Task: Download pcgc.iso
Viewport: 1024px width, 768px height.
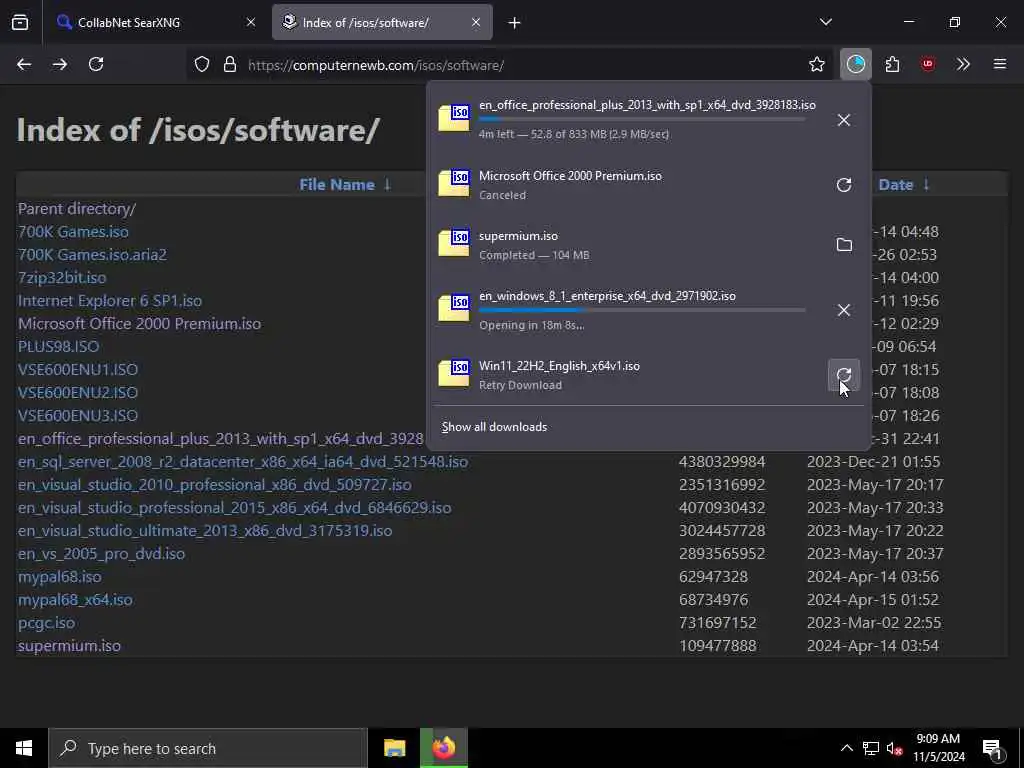Action: (46, 623)
